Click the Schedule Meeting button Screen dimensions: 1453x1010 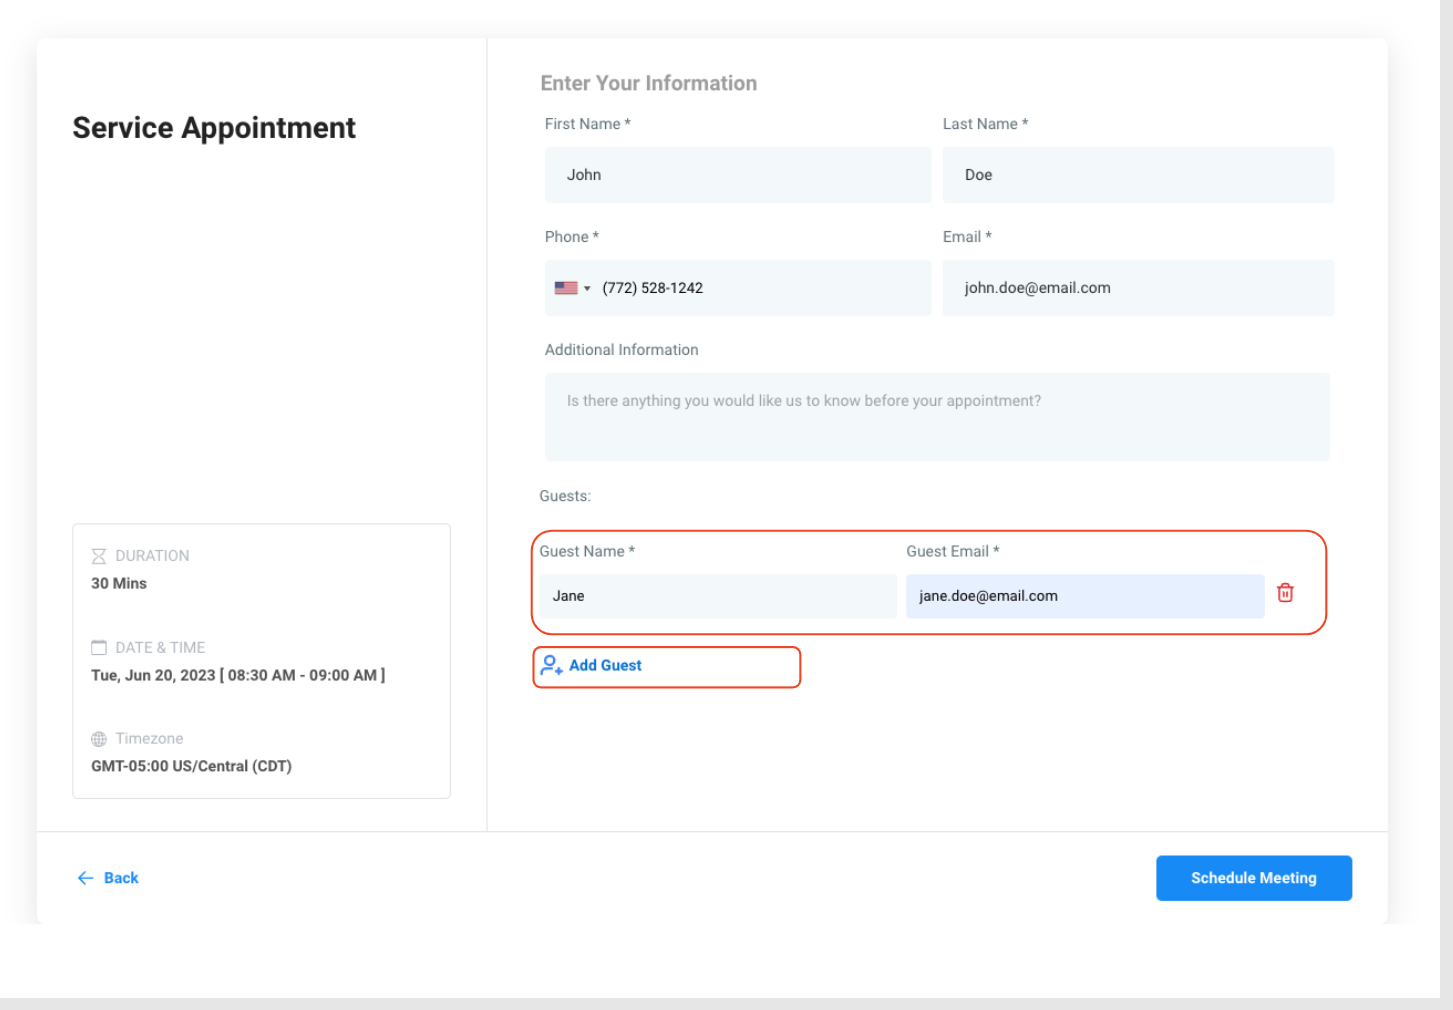(x=1254, y=878)
